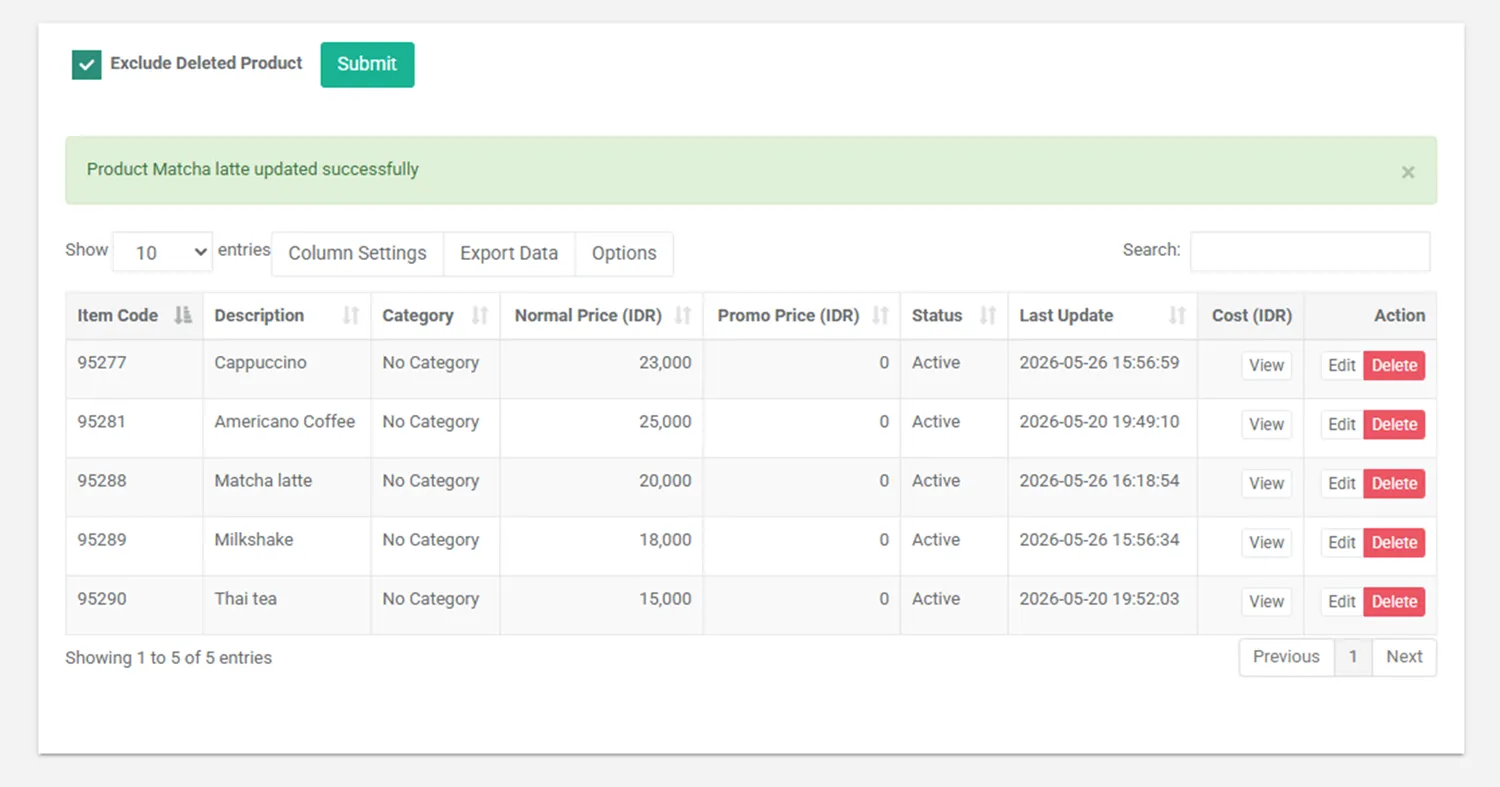Edit the Milkshake product
The height and width of the screenshot is (787, 1500).
pos(1342,543)
